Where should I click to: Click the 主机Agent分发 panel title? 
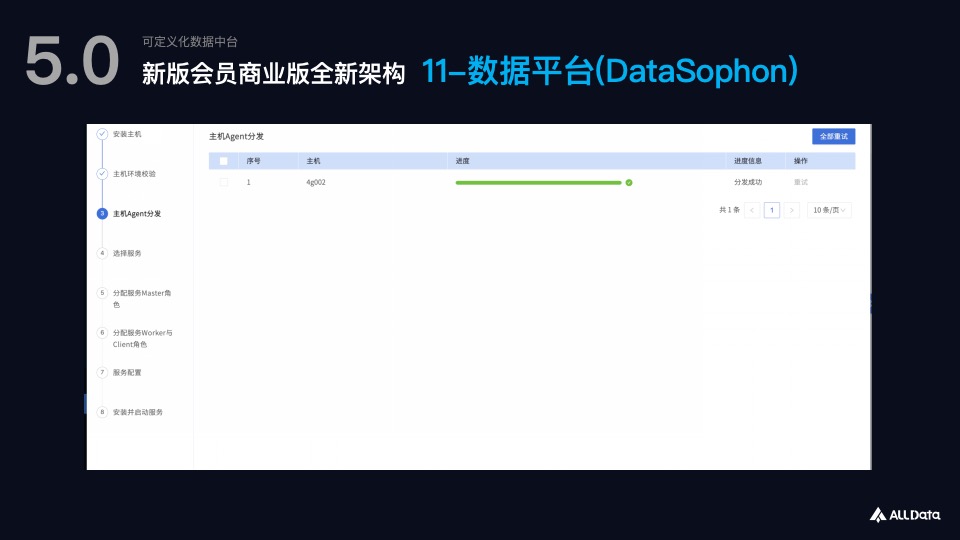236,137
